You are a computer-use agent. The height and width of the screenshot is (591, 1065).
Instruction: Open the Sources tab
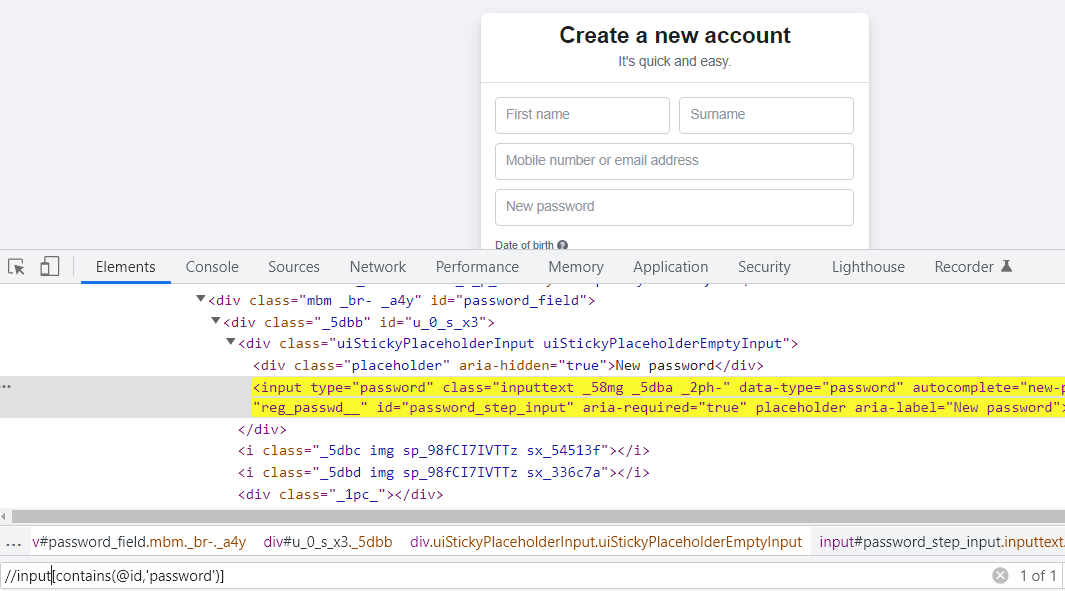[x=293, y=267]
